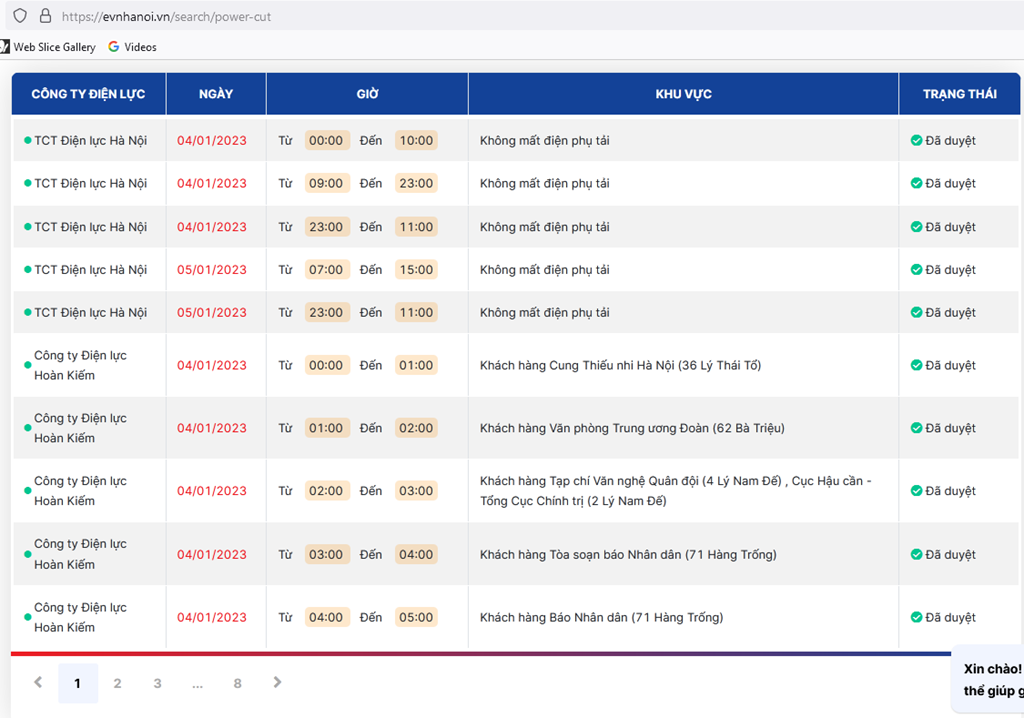Viewport: 1024px width, 718px height.
Task: Click green dot in the Tòa soạn báo row
Action: click(x=27, y=555)
